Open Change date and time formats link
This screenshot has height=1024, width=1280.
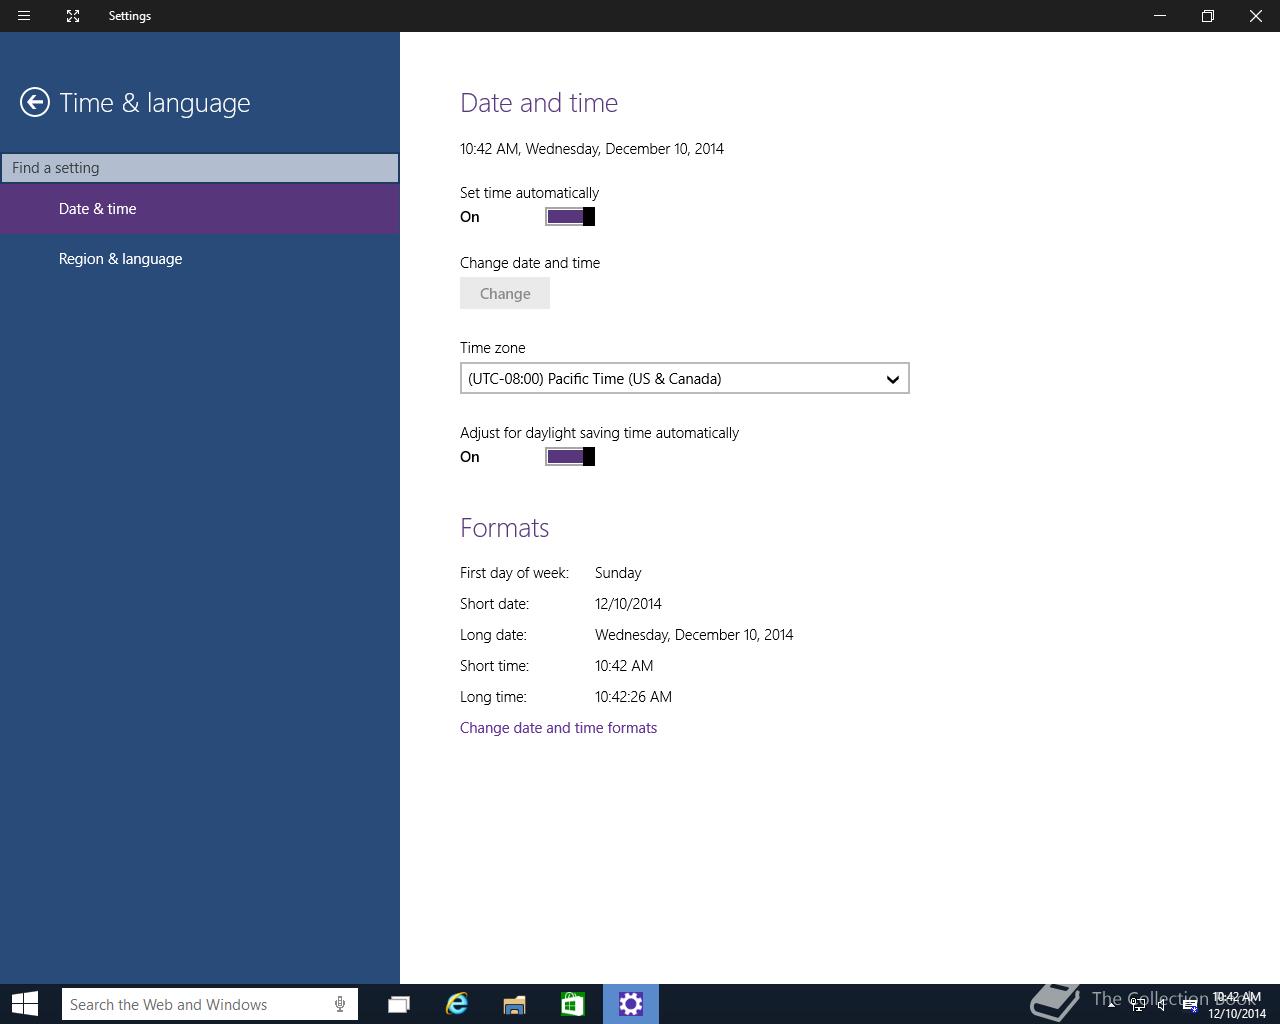[558, 728]
